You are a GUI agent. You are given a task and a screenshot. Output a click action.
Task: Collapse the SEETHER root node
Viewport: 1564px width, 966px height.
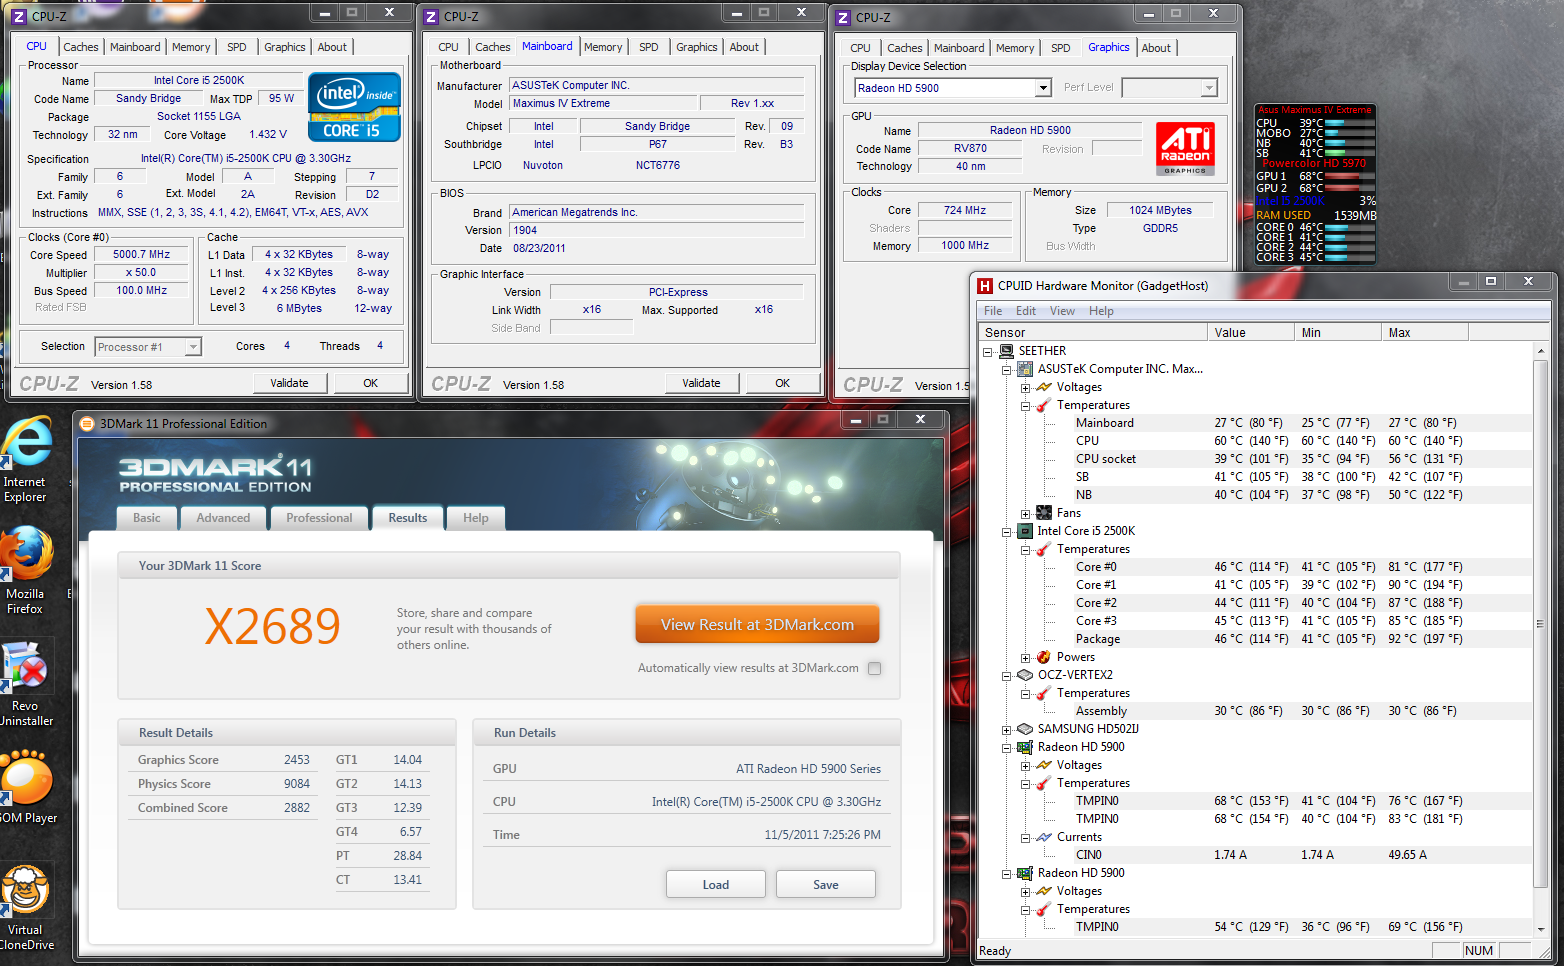click(x=988, y=351)
